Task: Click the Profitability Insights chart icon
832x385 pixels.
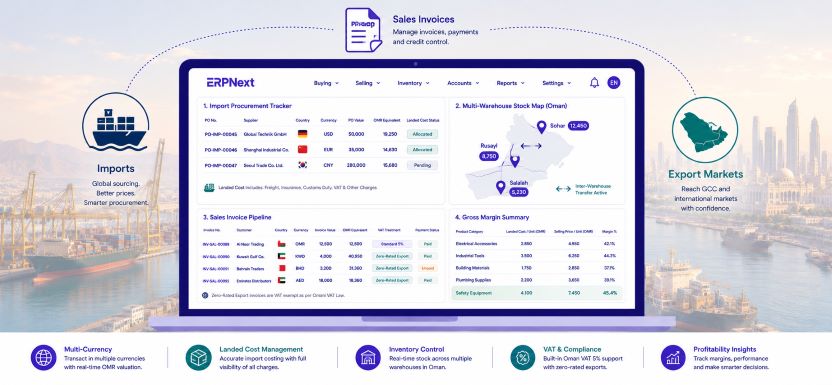Action: coord(673,357)
